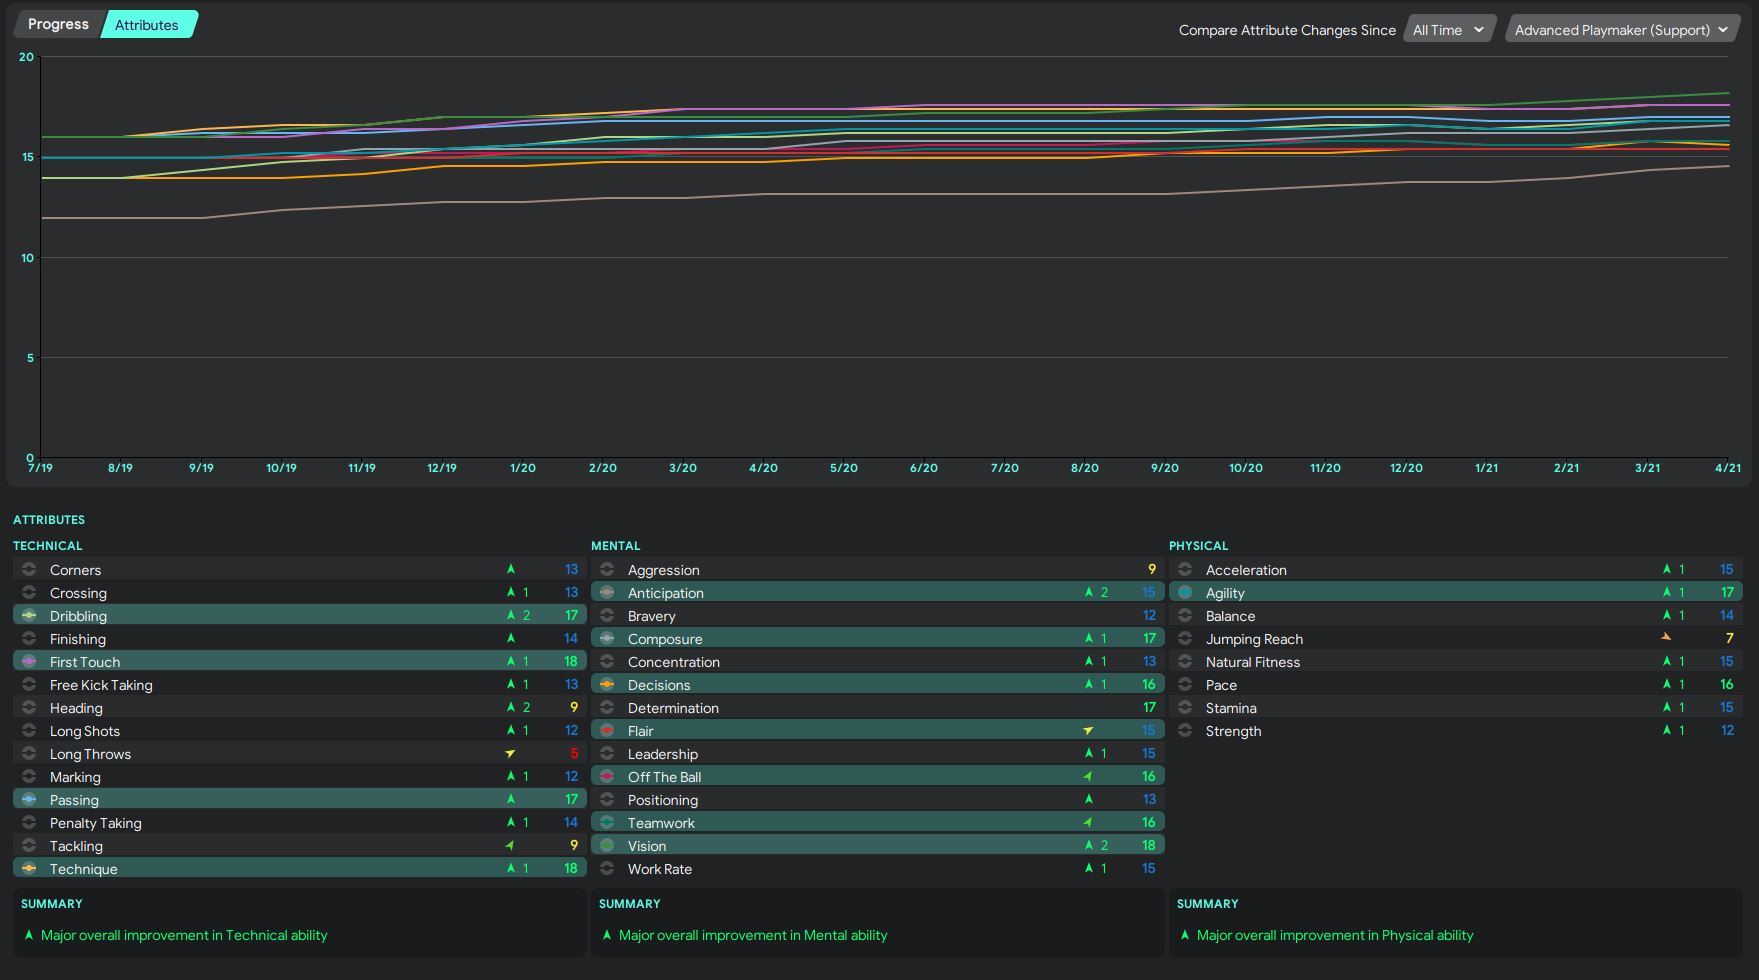Click the Agility attribute colored icon

click(x=1185, y=593)
